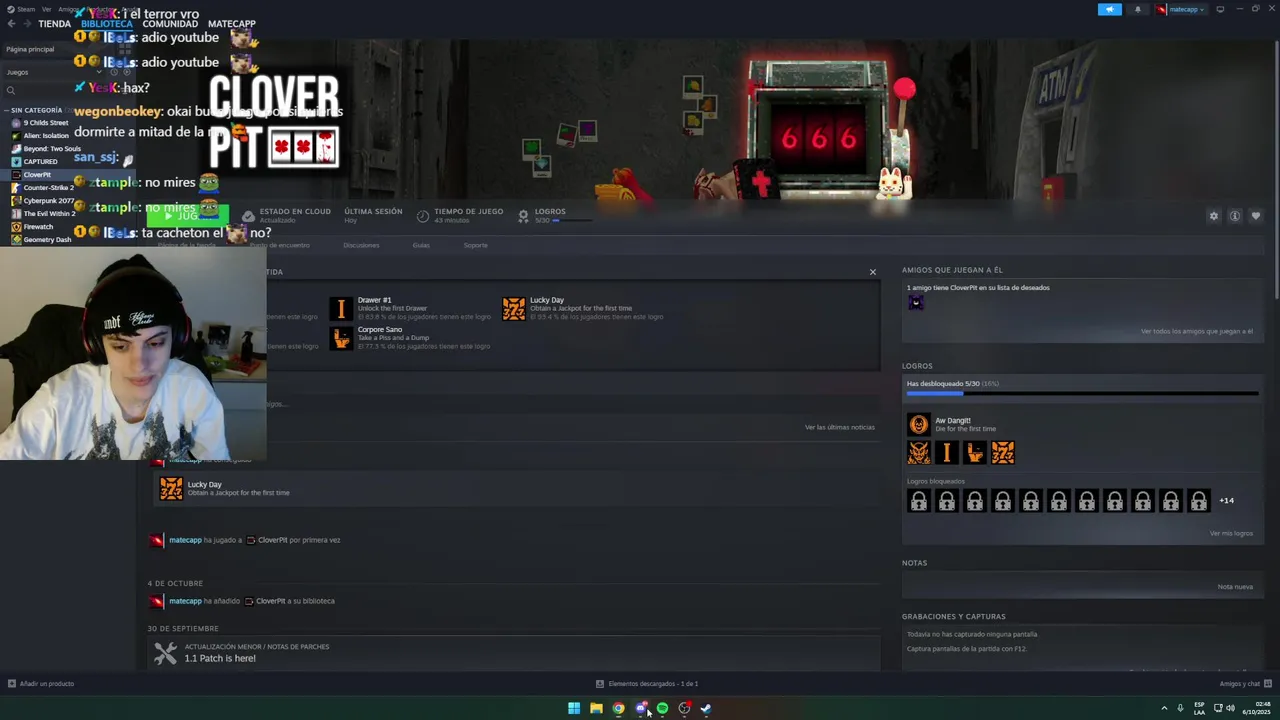The image size is (1280, 720).
Task: Select Cyberpunk 2077 in library
Action: coord(48,201)
